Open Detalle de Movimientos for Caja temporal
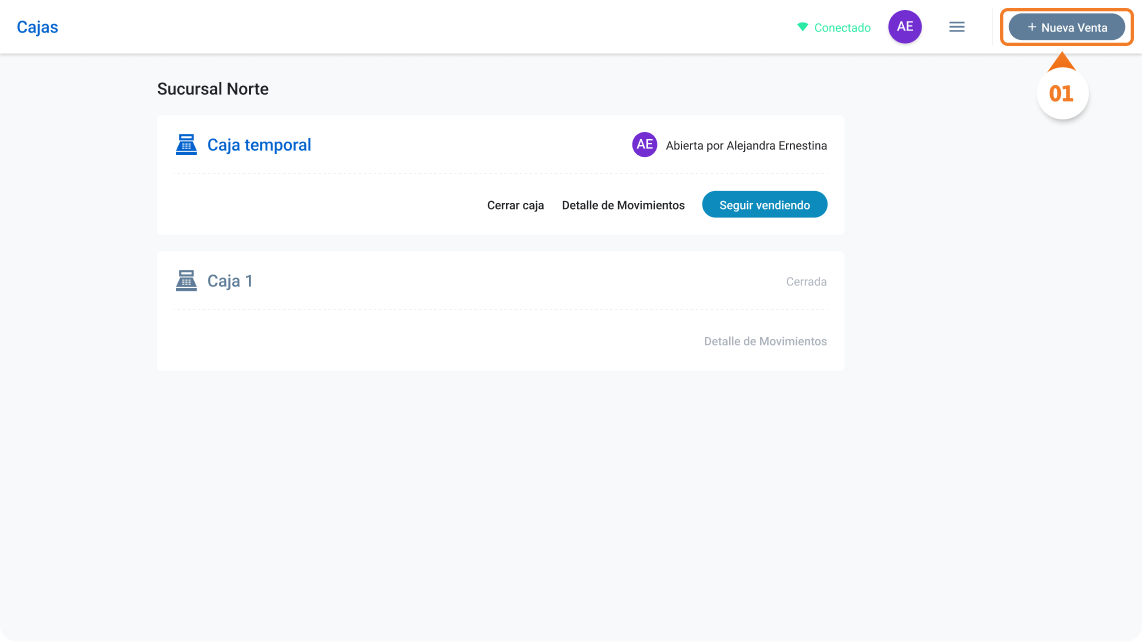 click(623, 205)
